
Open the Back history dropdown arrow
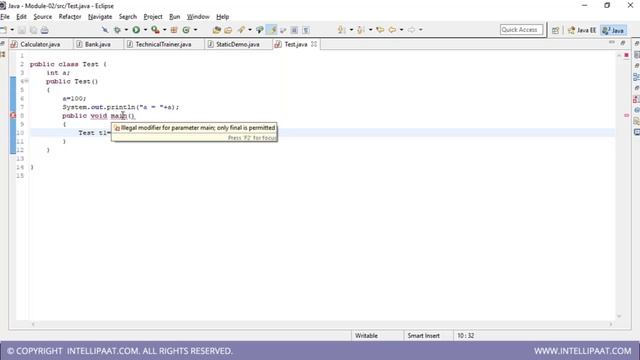point(402,30)
